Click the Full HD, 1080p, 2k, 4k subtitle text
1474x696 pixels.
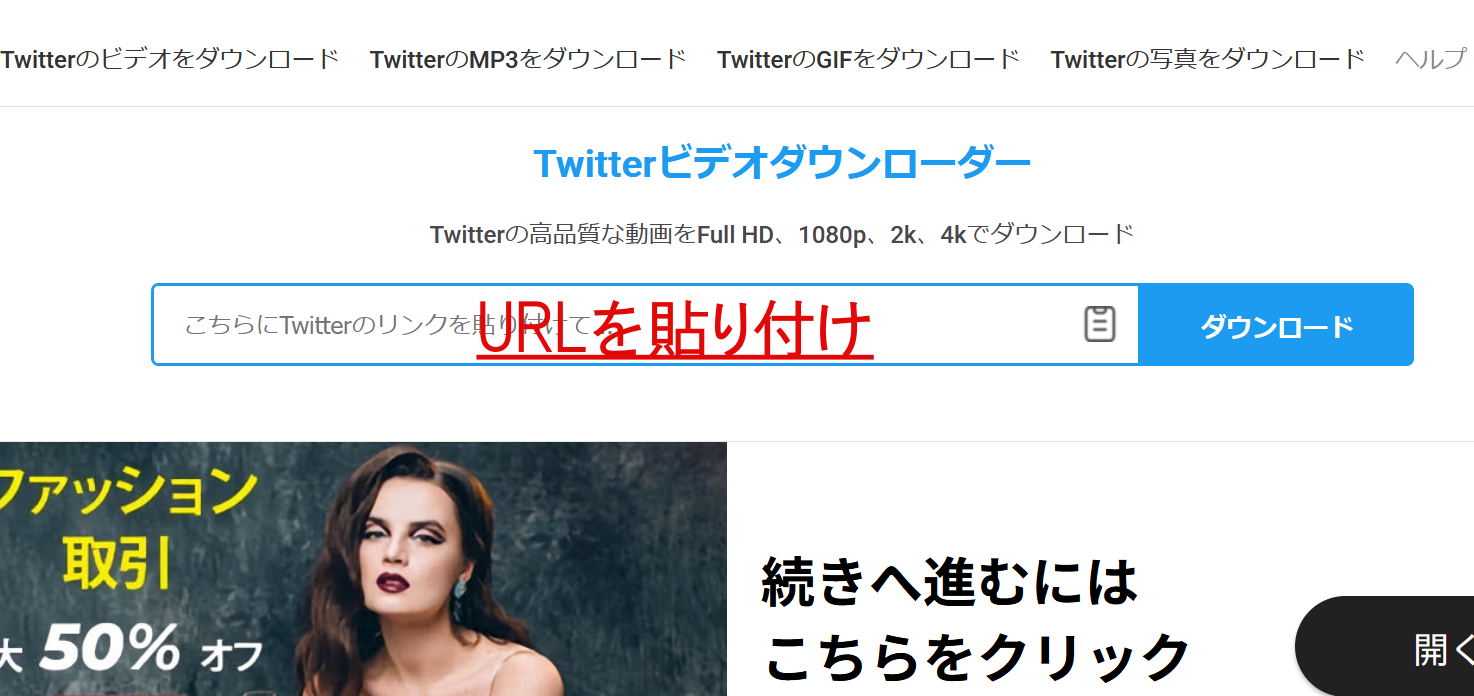pyautogui.click(x=781, y=235)
